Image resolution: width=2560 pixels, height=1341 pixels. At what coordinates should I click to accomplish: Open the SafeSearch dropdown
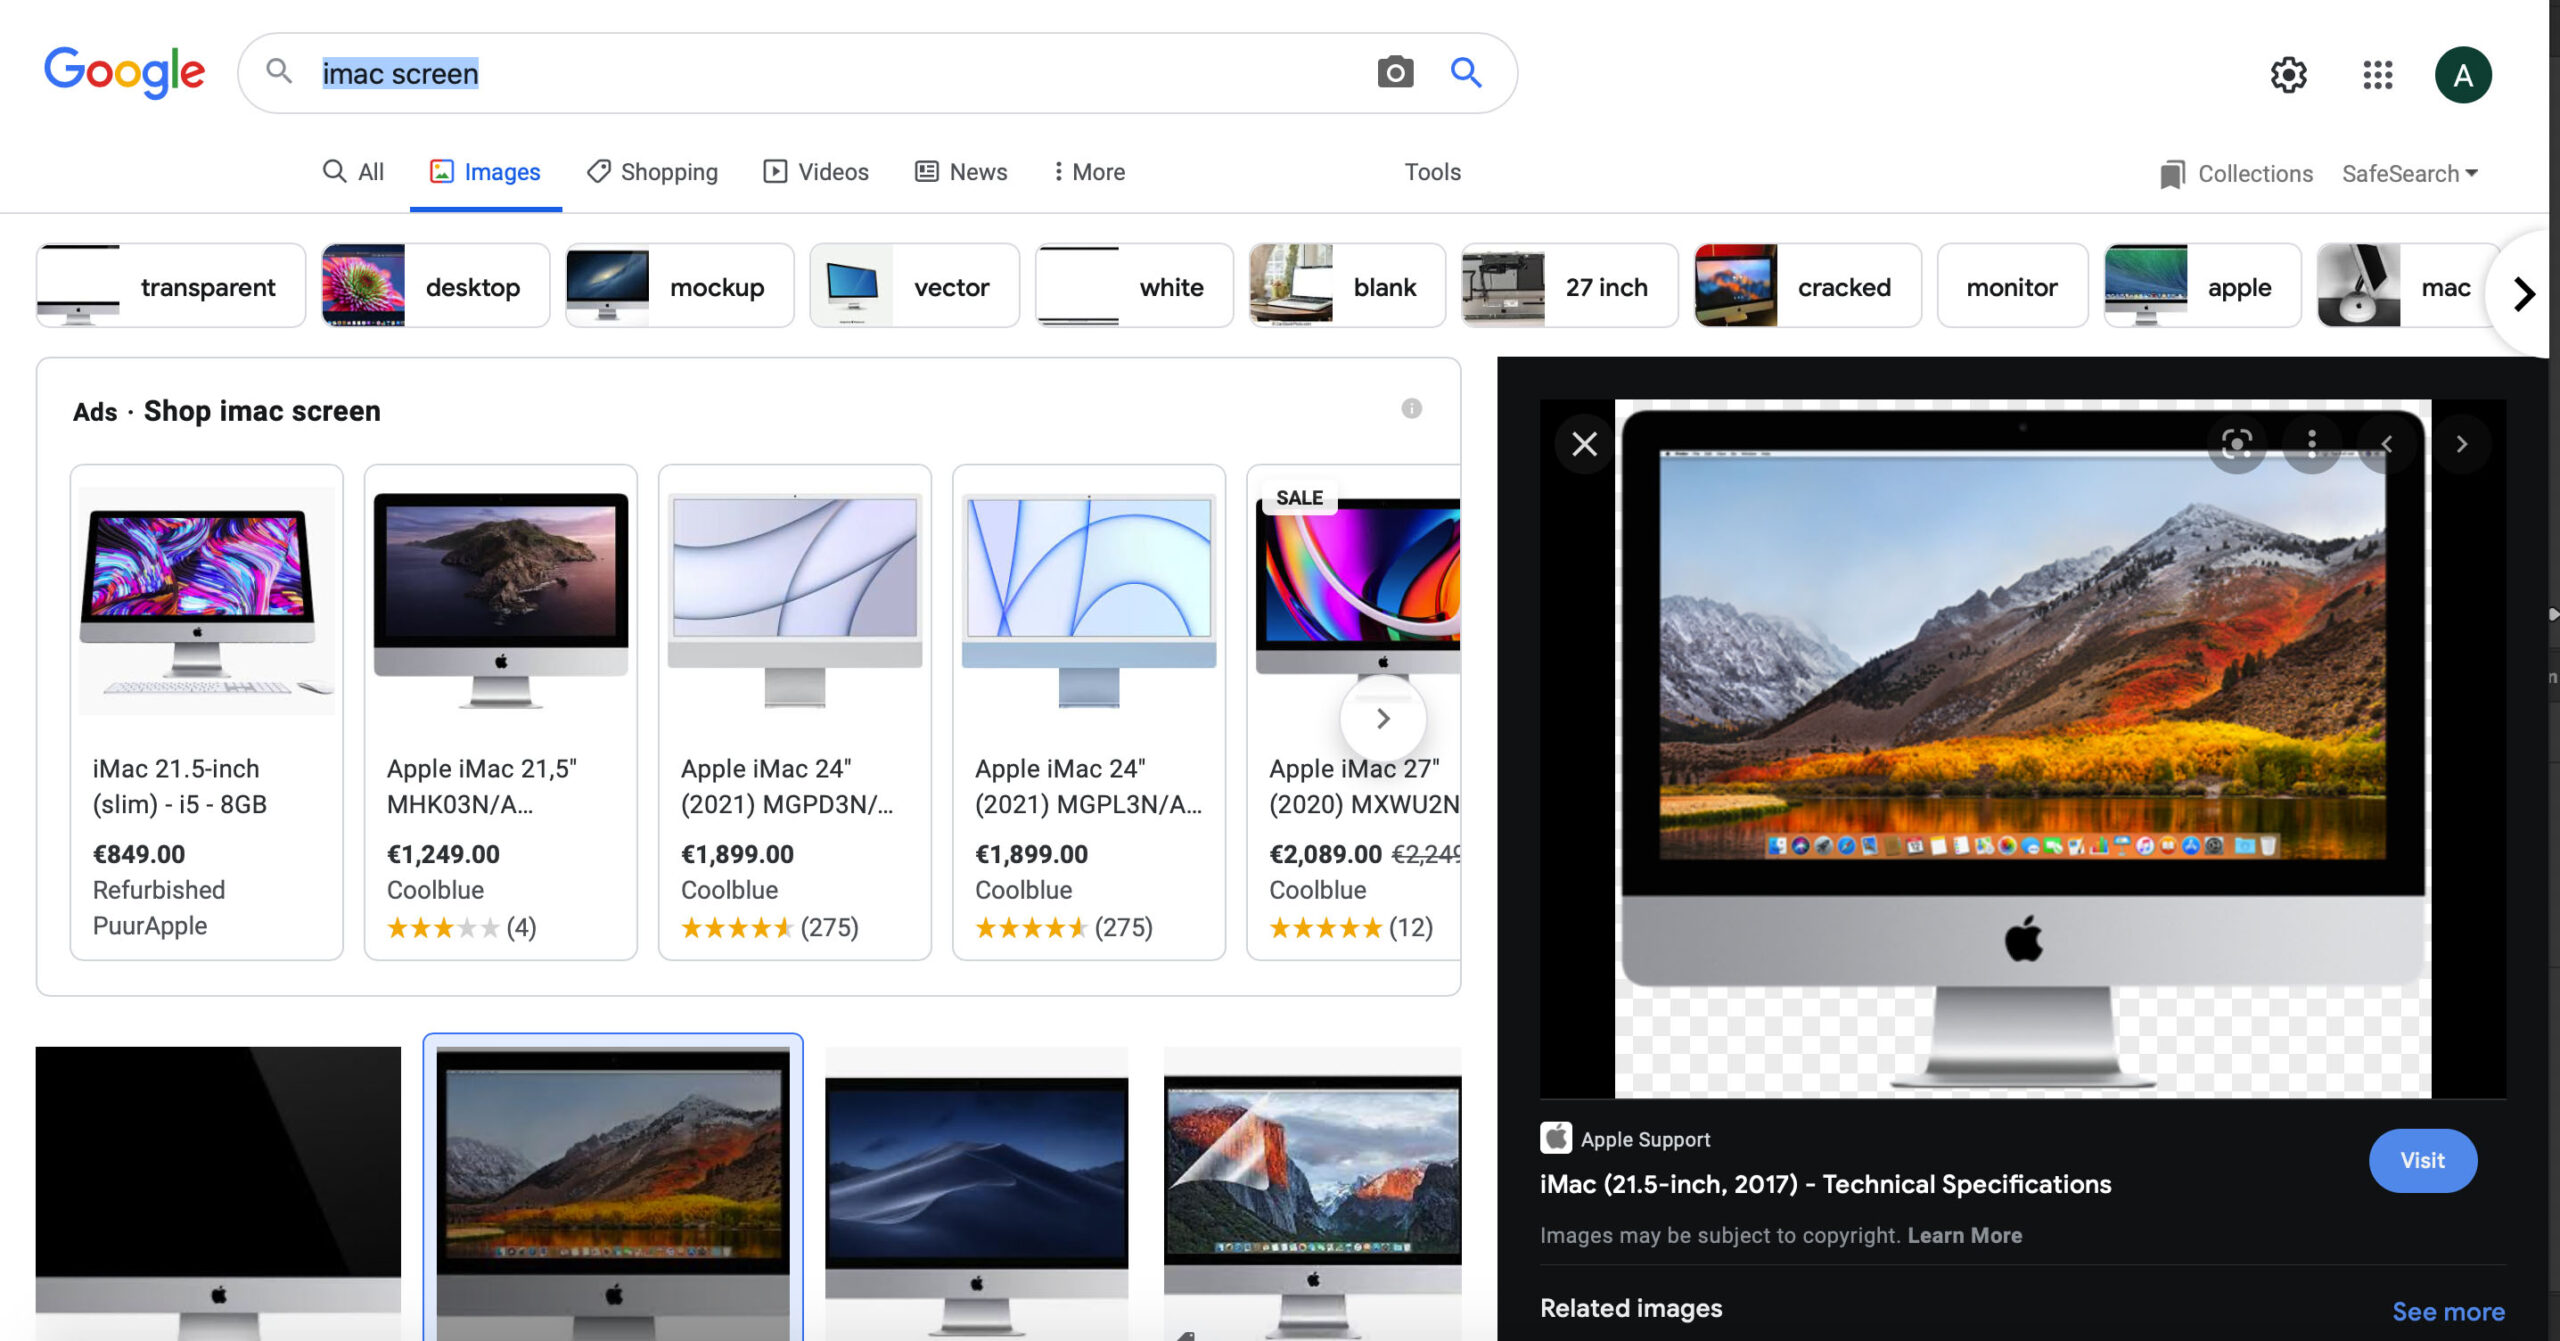pos(2410,173)
